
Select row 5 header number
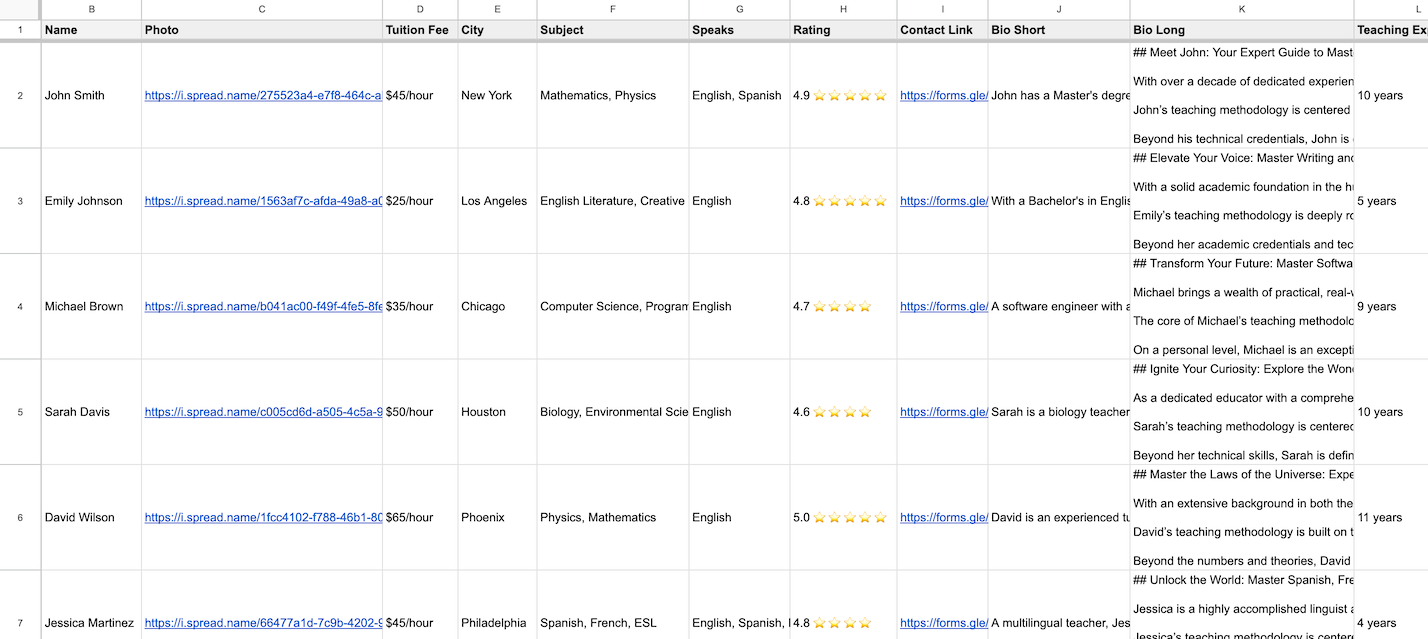[x=20, y=412]
